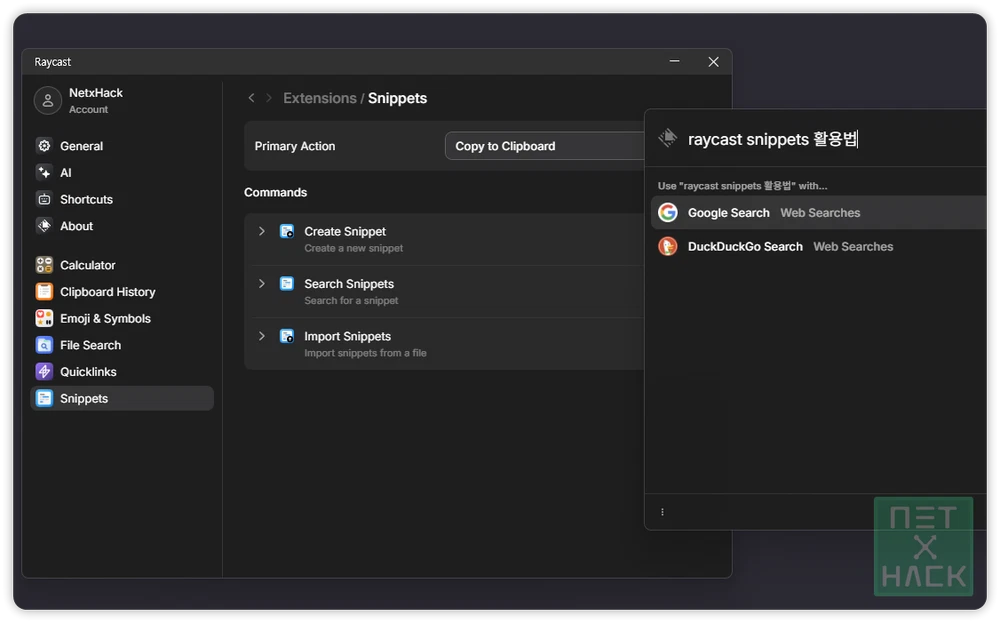
Task: Click the DuckDuckGo logo icon in results
Action: click(668, 246)
